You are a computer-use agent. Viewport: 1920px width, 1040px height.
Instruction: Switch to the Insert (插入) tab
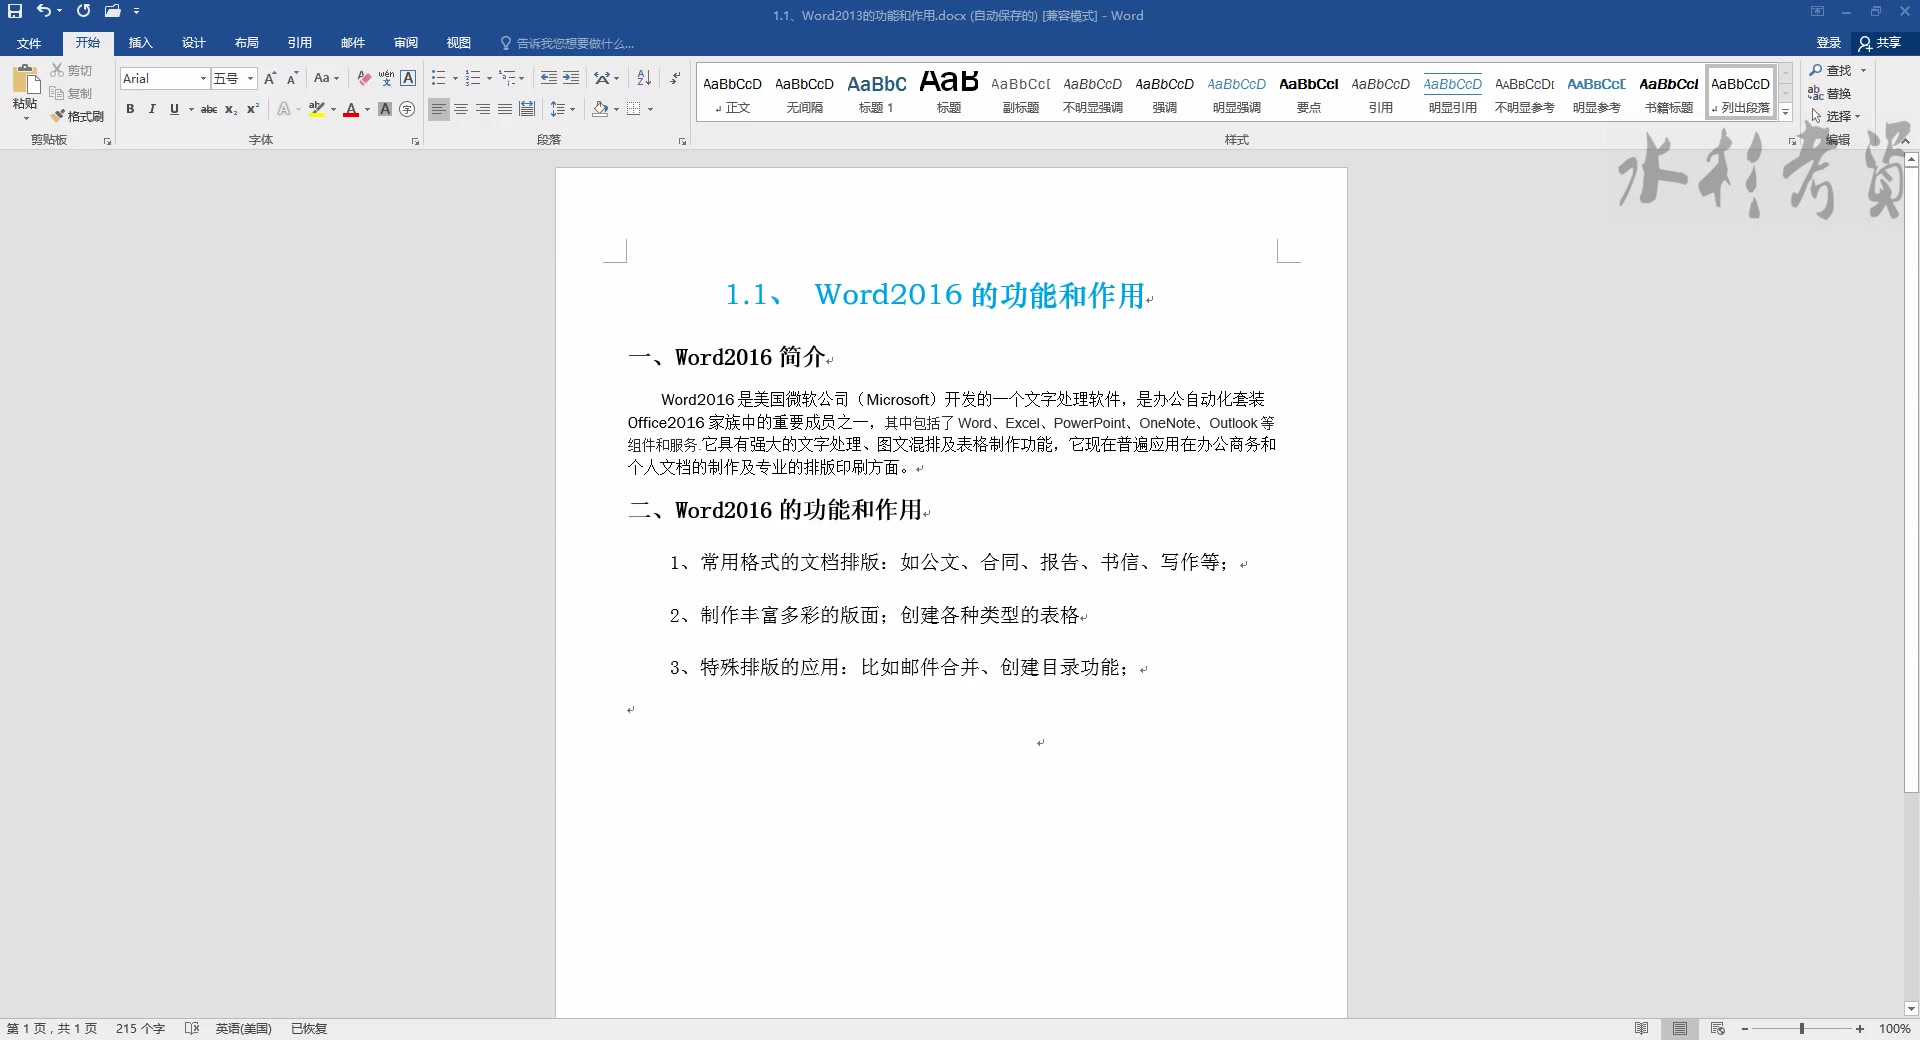[141, 43]
